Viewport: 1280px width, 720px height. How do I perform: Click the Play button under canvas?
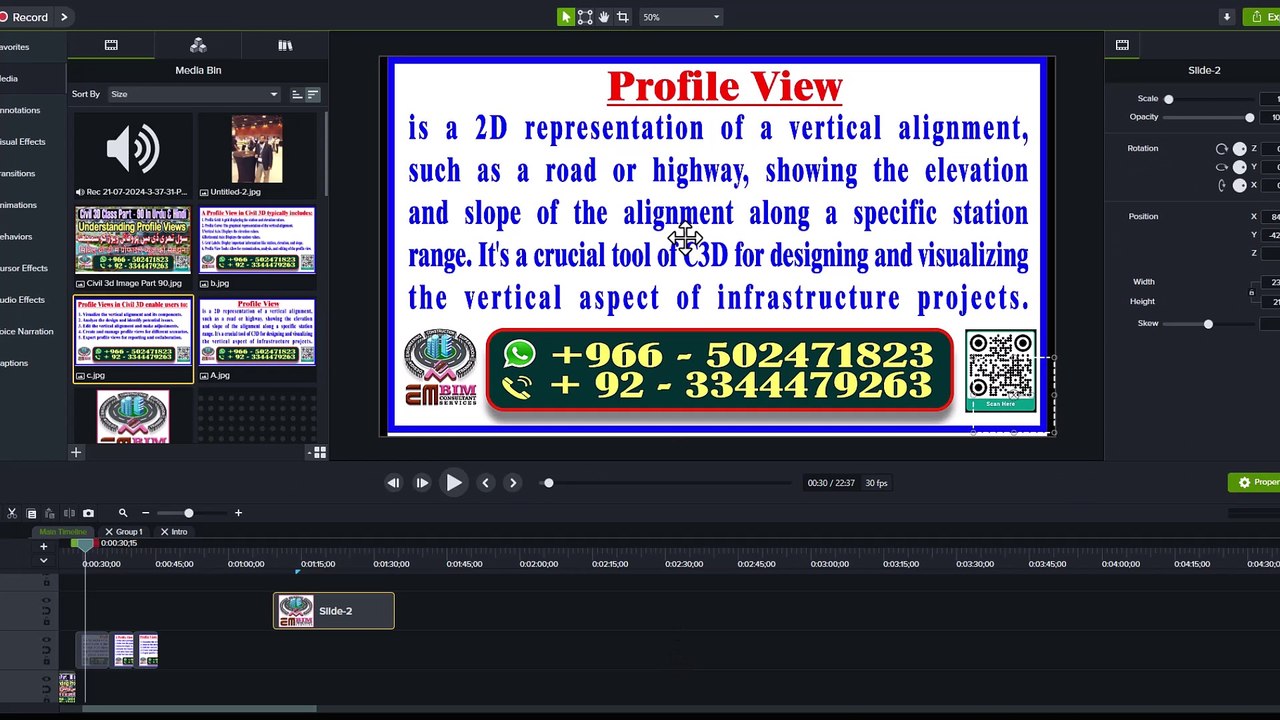(x=453, y=483)
